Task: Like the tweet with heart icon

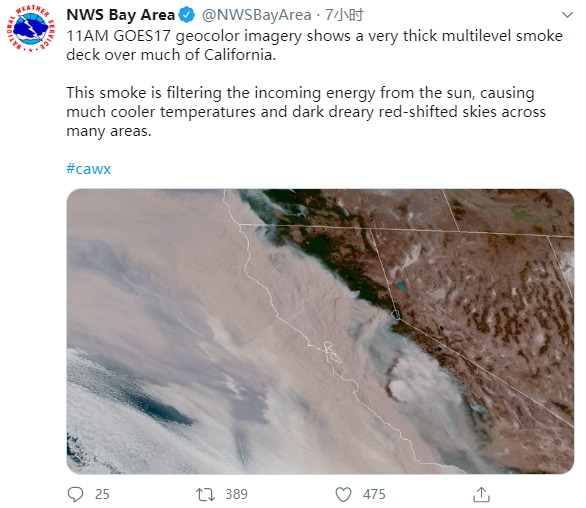Action: click(x=343, y=494)
